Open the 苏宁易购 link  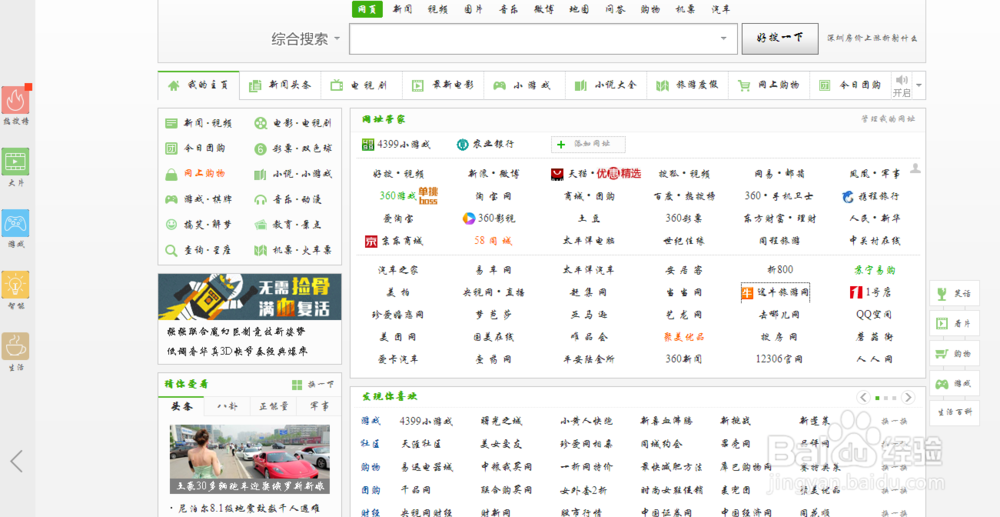(874, 270)
